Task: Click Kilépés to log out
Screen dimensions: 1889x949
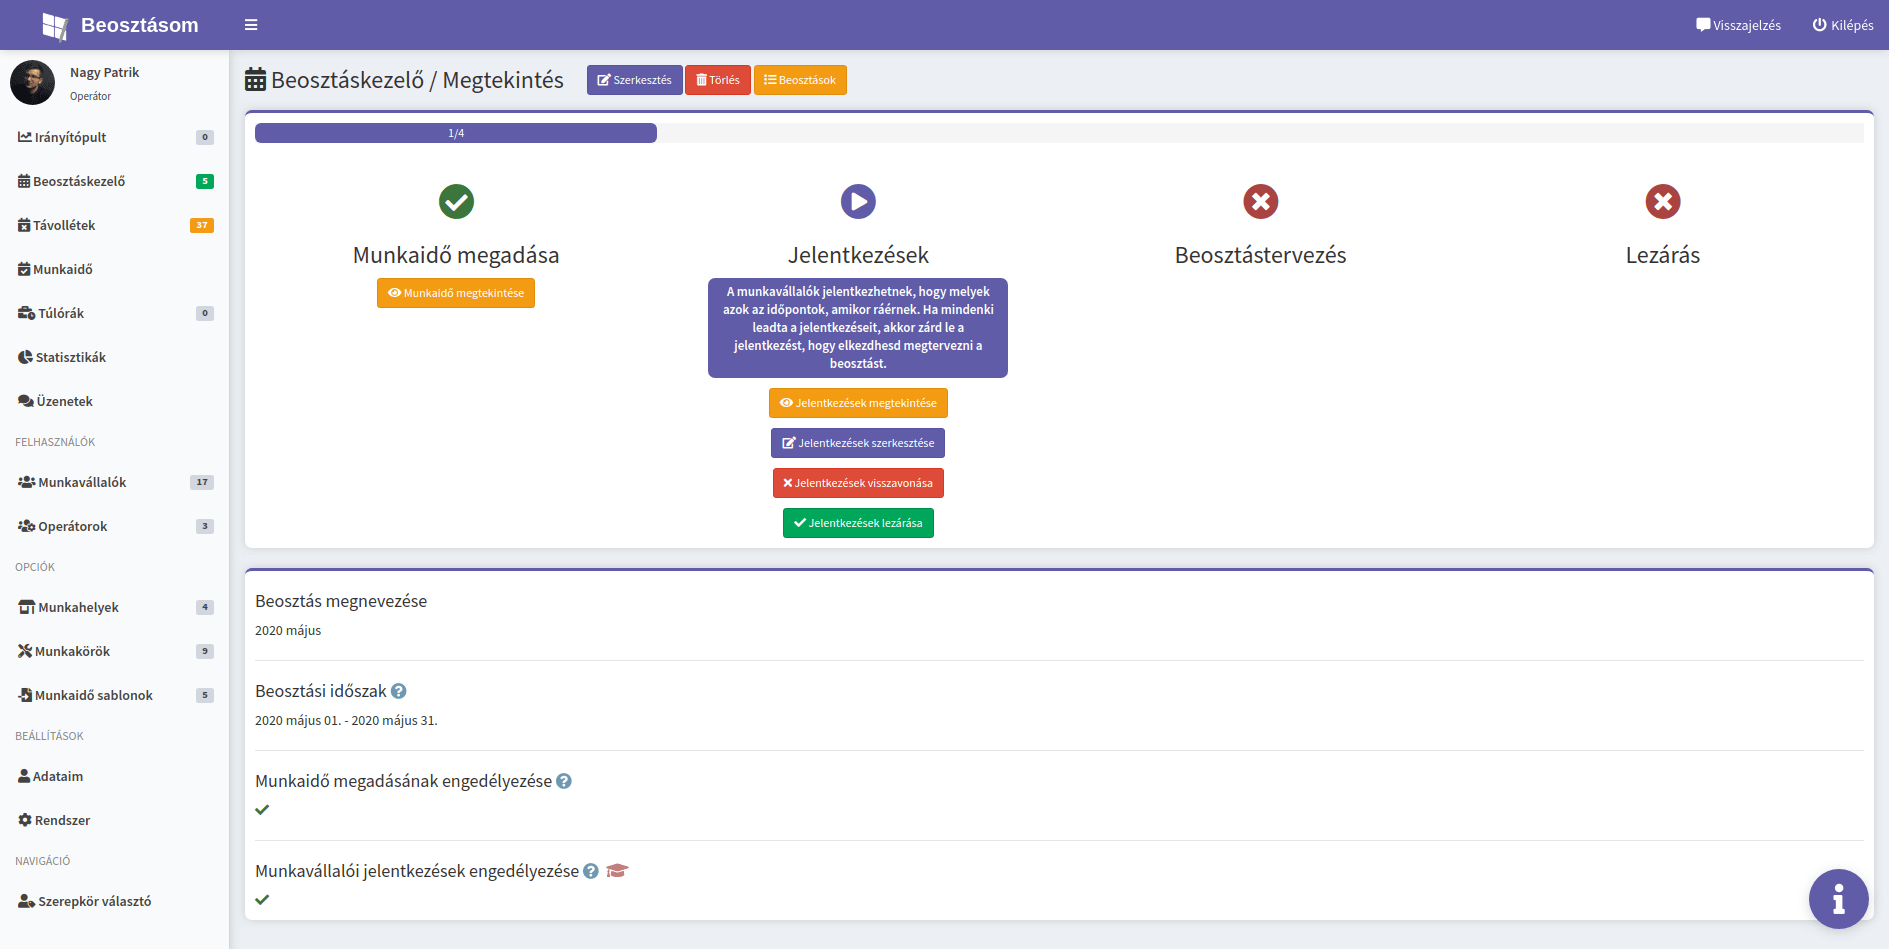Action: [1843, 25]
